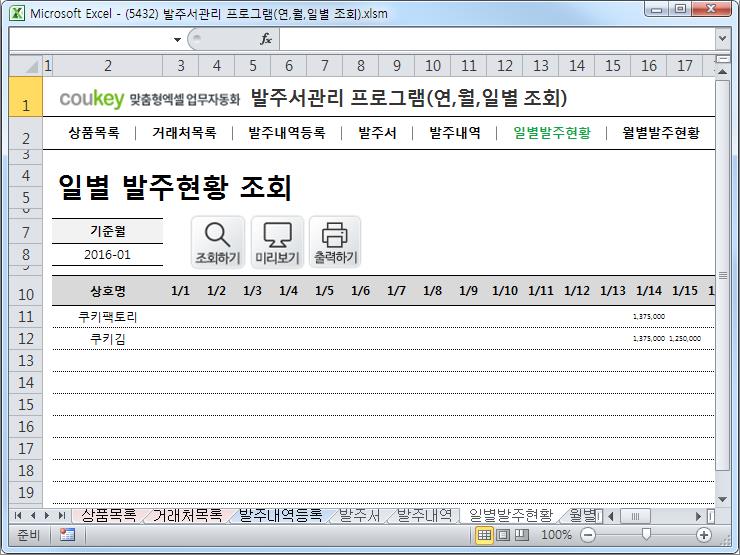The height and width of the screenshot is (555, 740).
Task: Go to last sheet tab navigation arrow
Action: [61, 515]
